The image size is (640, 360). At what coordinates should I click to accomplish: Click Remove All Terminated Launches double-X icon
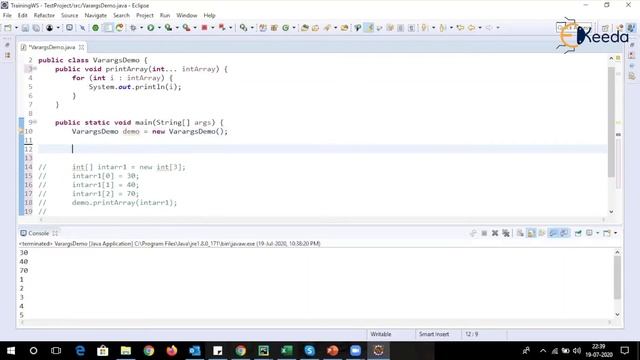coord(506,233)
